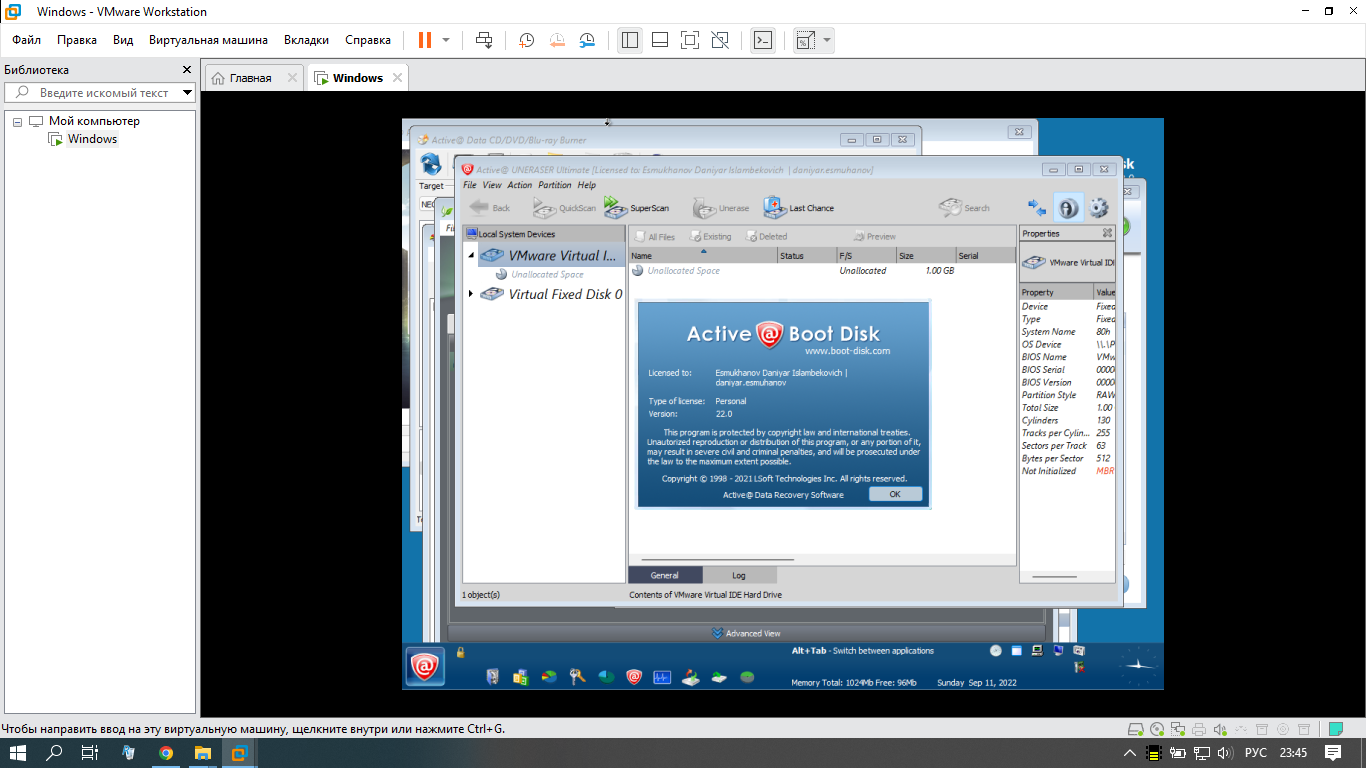This screenshot has width=1366, height=768.
Task: Click the Last Chance toolbar button
Action: pyautogui.click(x=798, y=208)
